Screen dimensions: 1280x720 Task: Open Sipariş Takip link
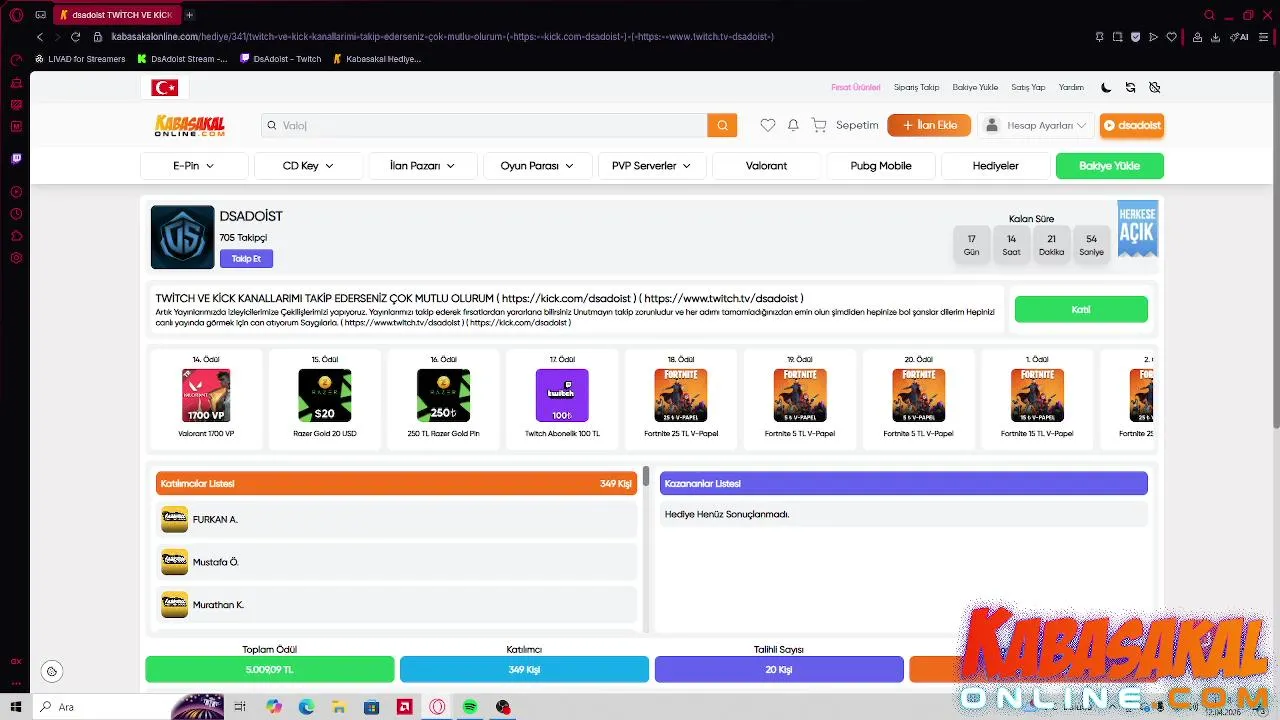click(x=916, y=88)
